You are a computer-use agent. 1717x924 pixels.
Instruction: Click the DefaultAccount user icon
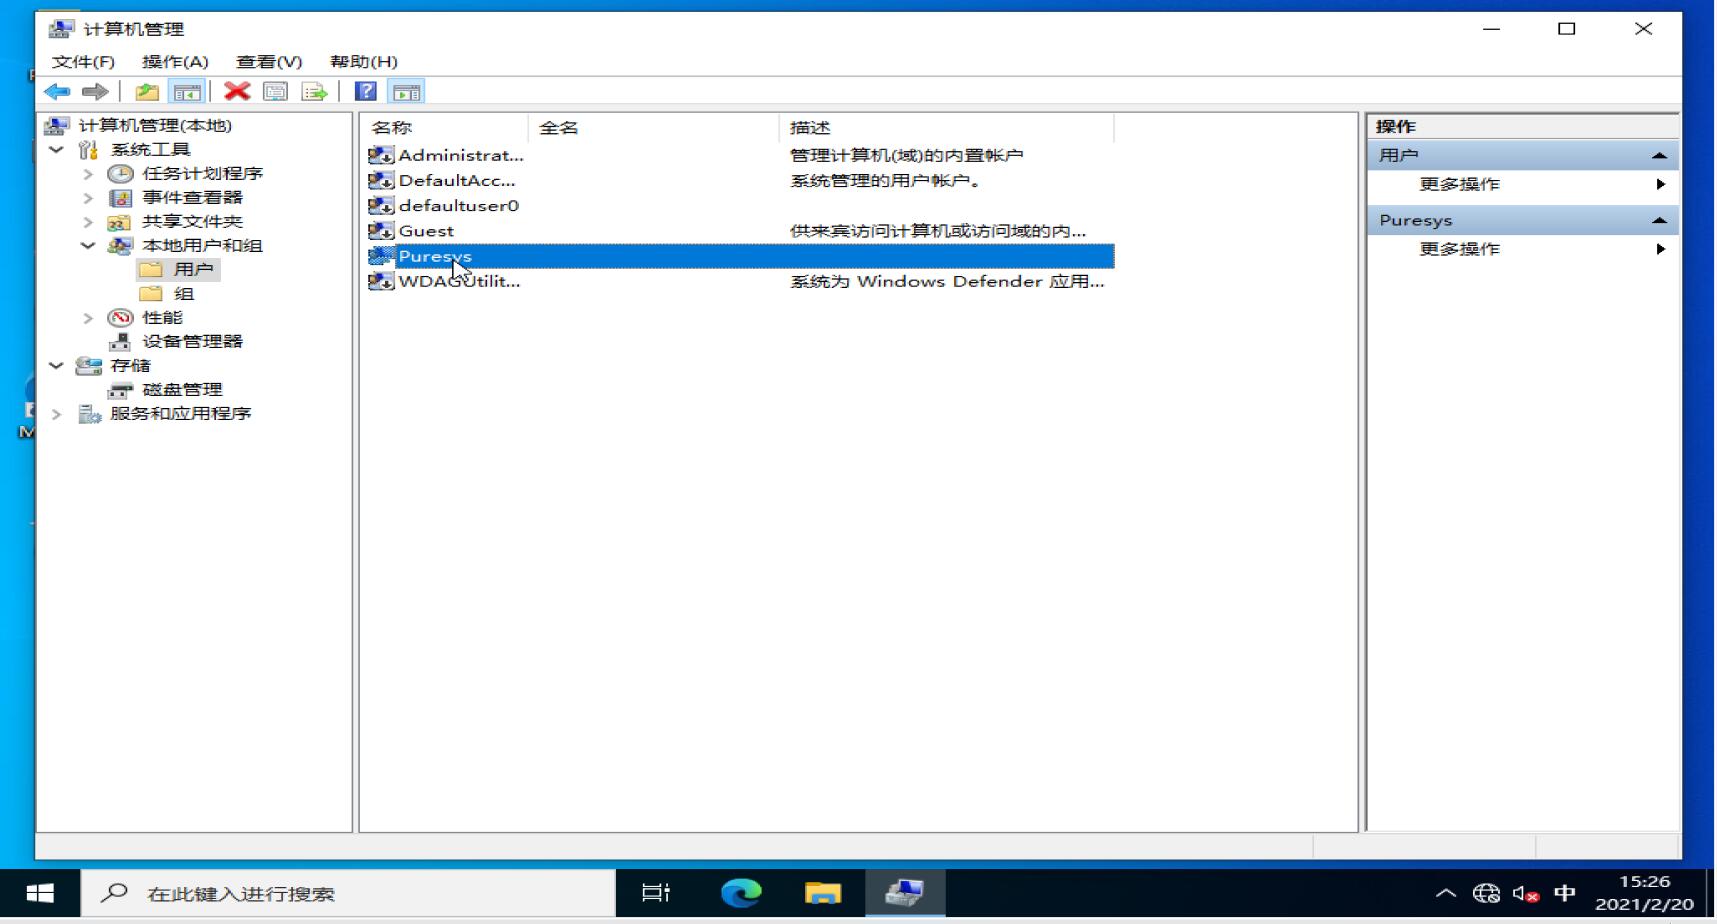pos(381,180)
